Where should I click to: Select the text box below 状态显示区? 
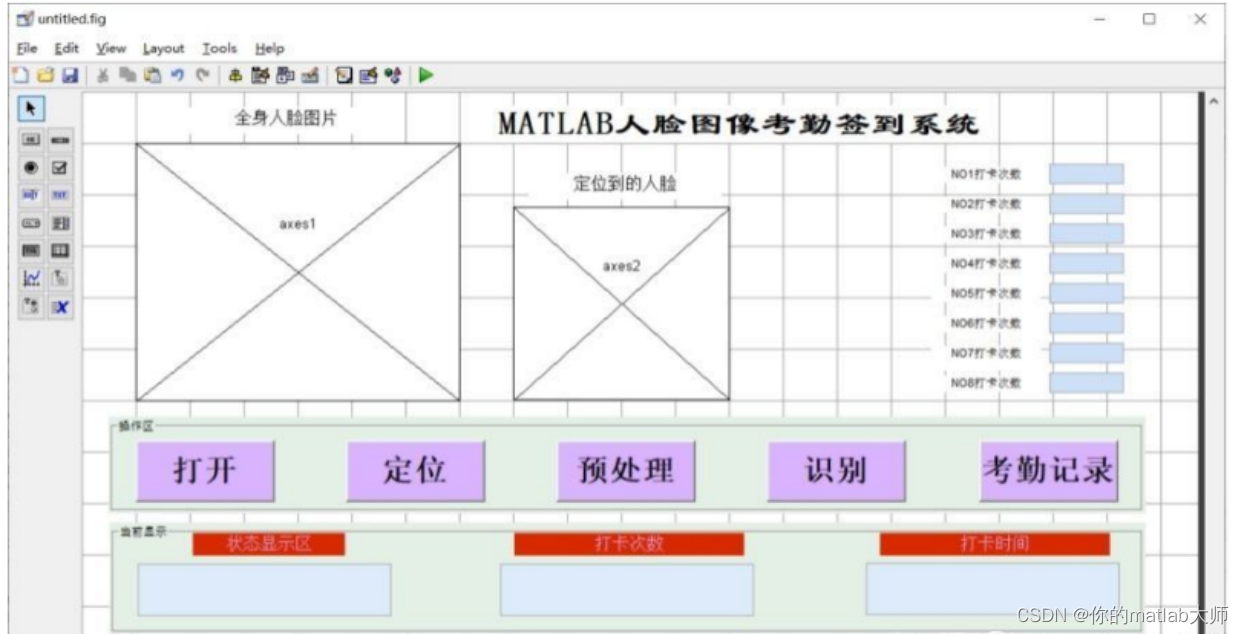264,590
